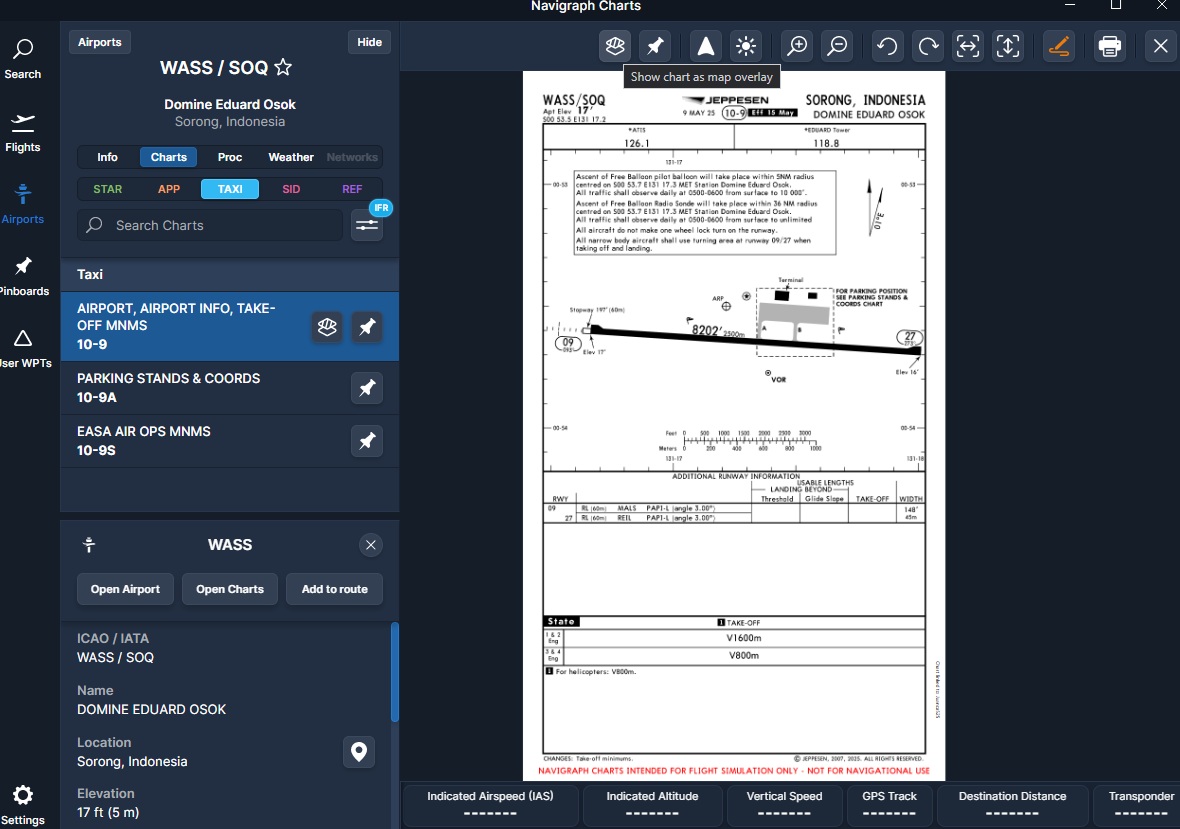Open the Flights sidebar section
This screenshot has width=1180, height=829.
(x=23, y=132)
